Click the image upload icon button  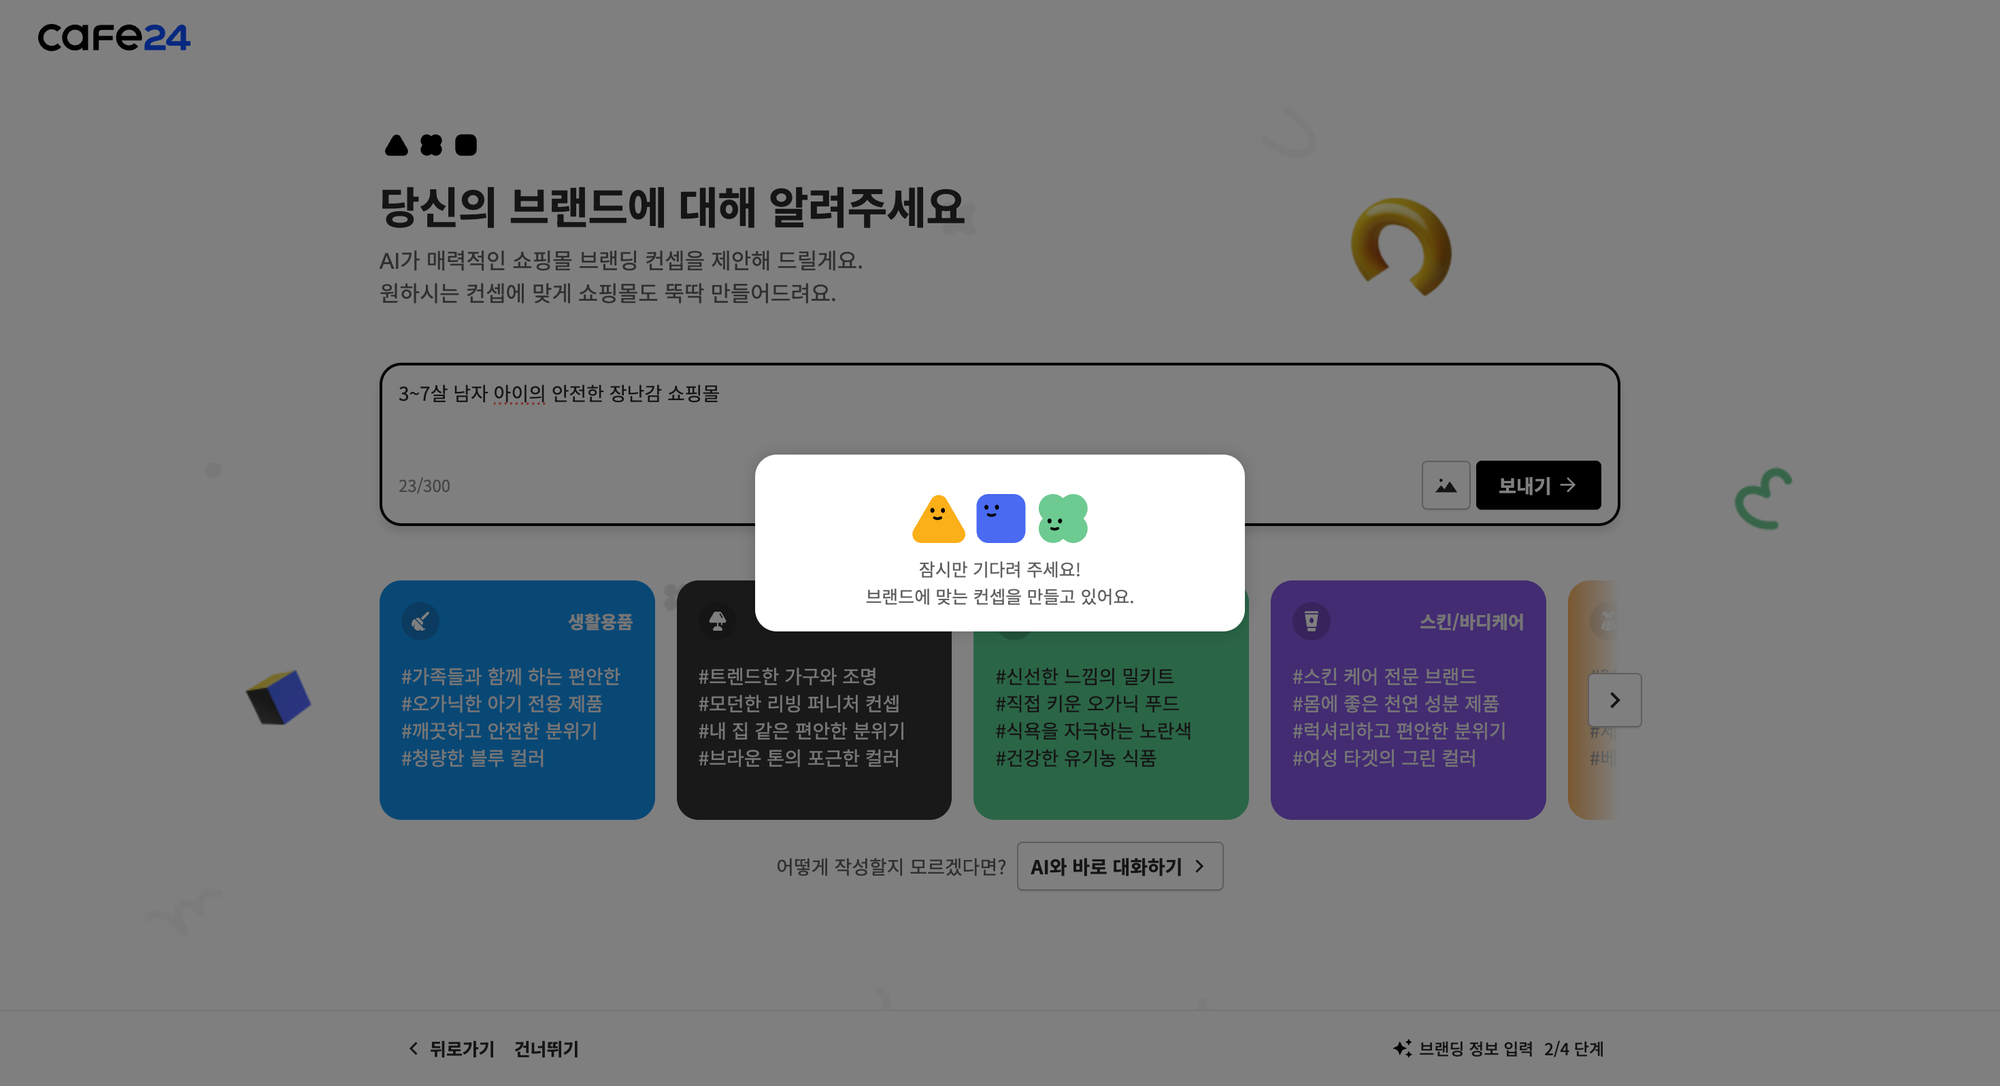(x=1446, y=485)
